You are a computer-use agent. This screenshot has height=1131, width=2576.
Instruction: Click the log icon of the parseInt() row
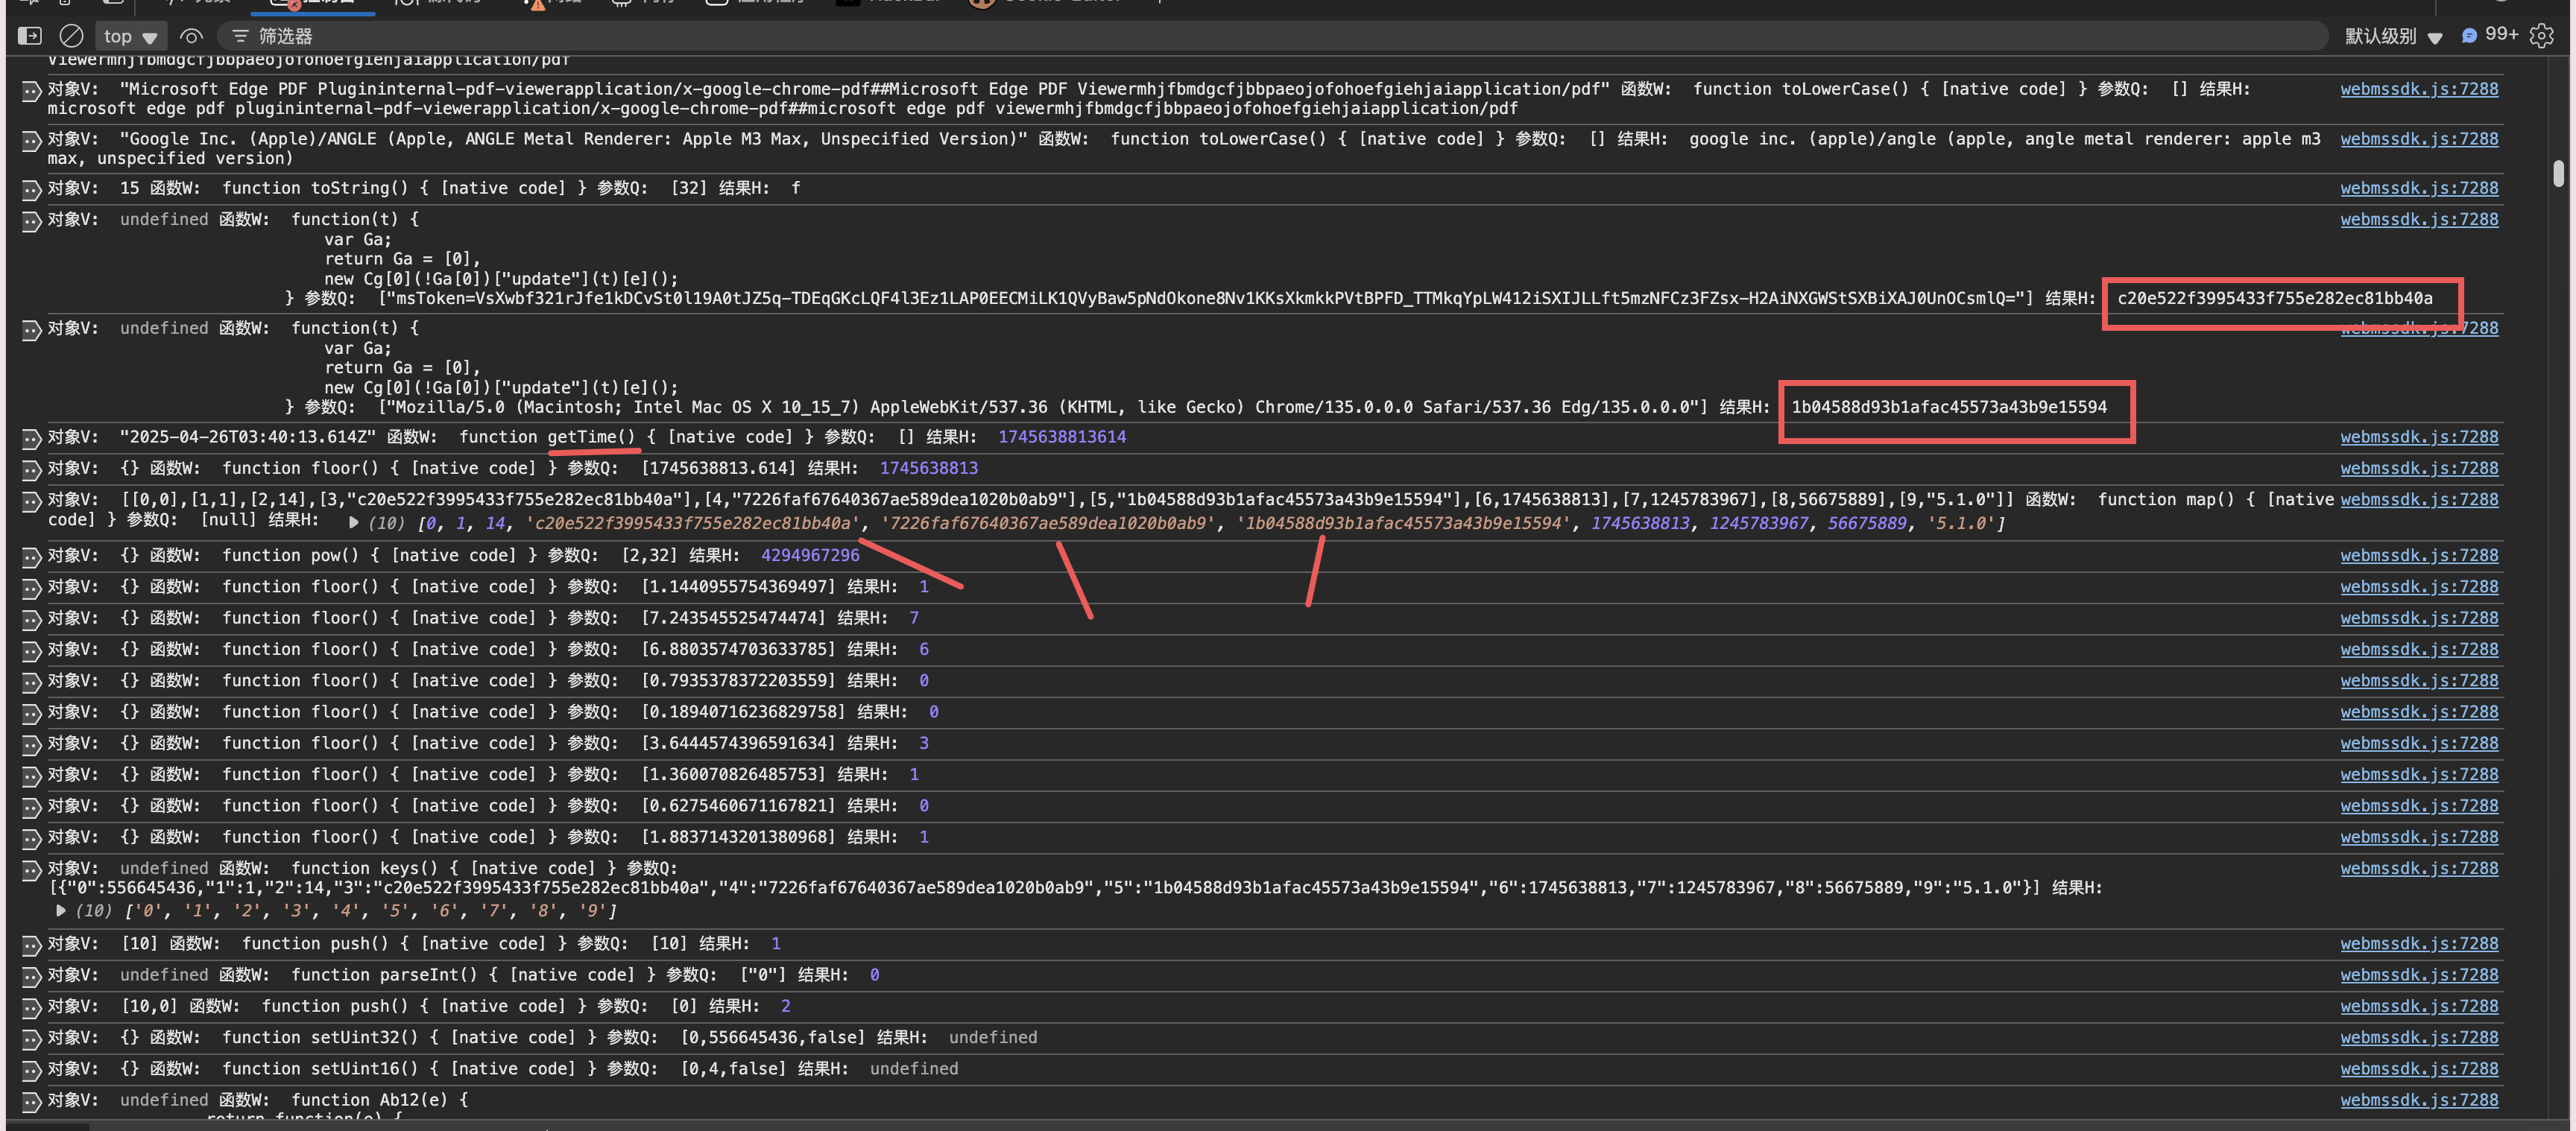(x=31, y=977)
